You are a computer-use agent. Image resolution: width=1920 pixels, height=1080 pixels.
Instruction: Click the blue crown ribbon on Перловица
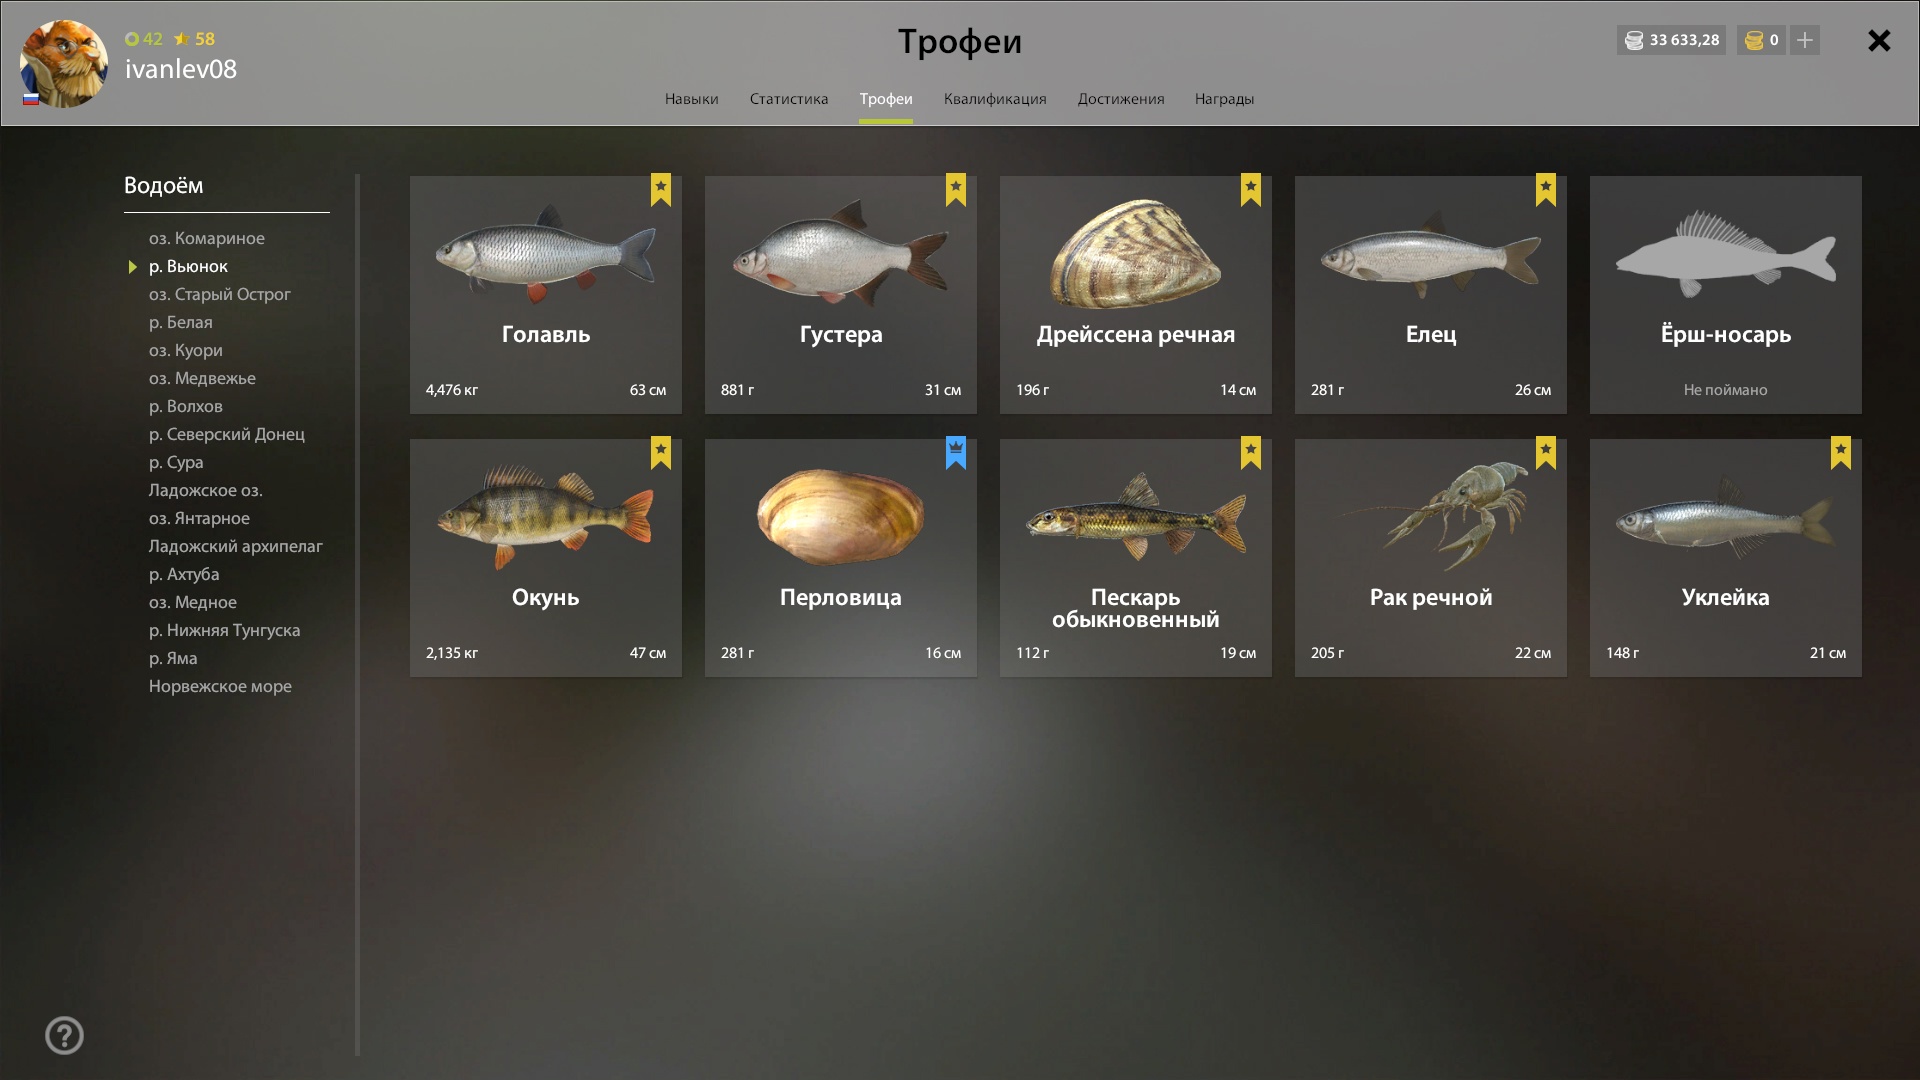pos(956,453)
